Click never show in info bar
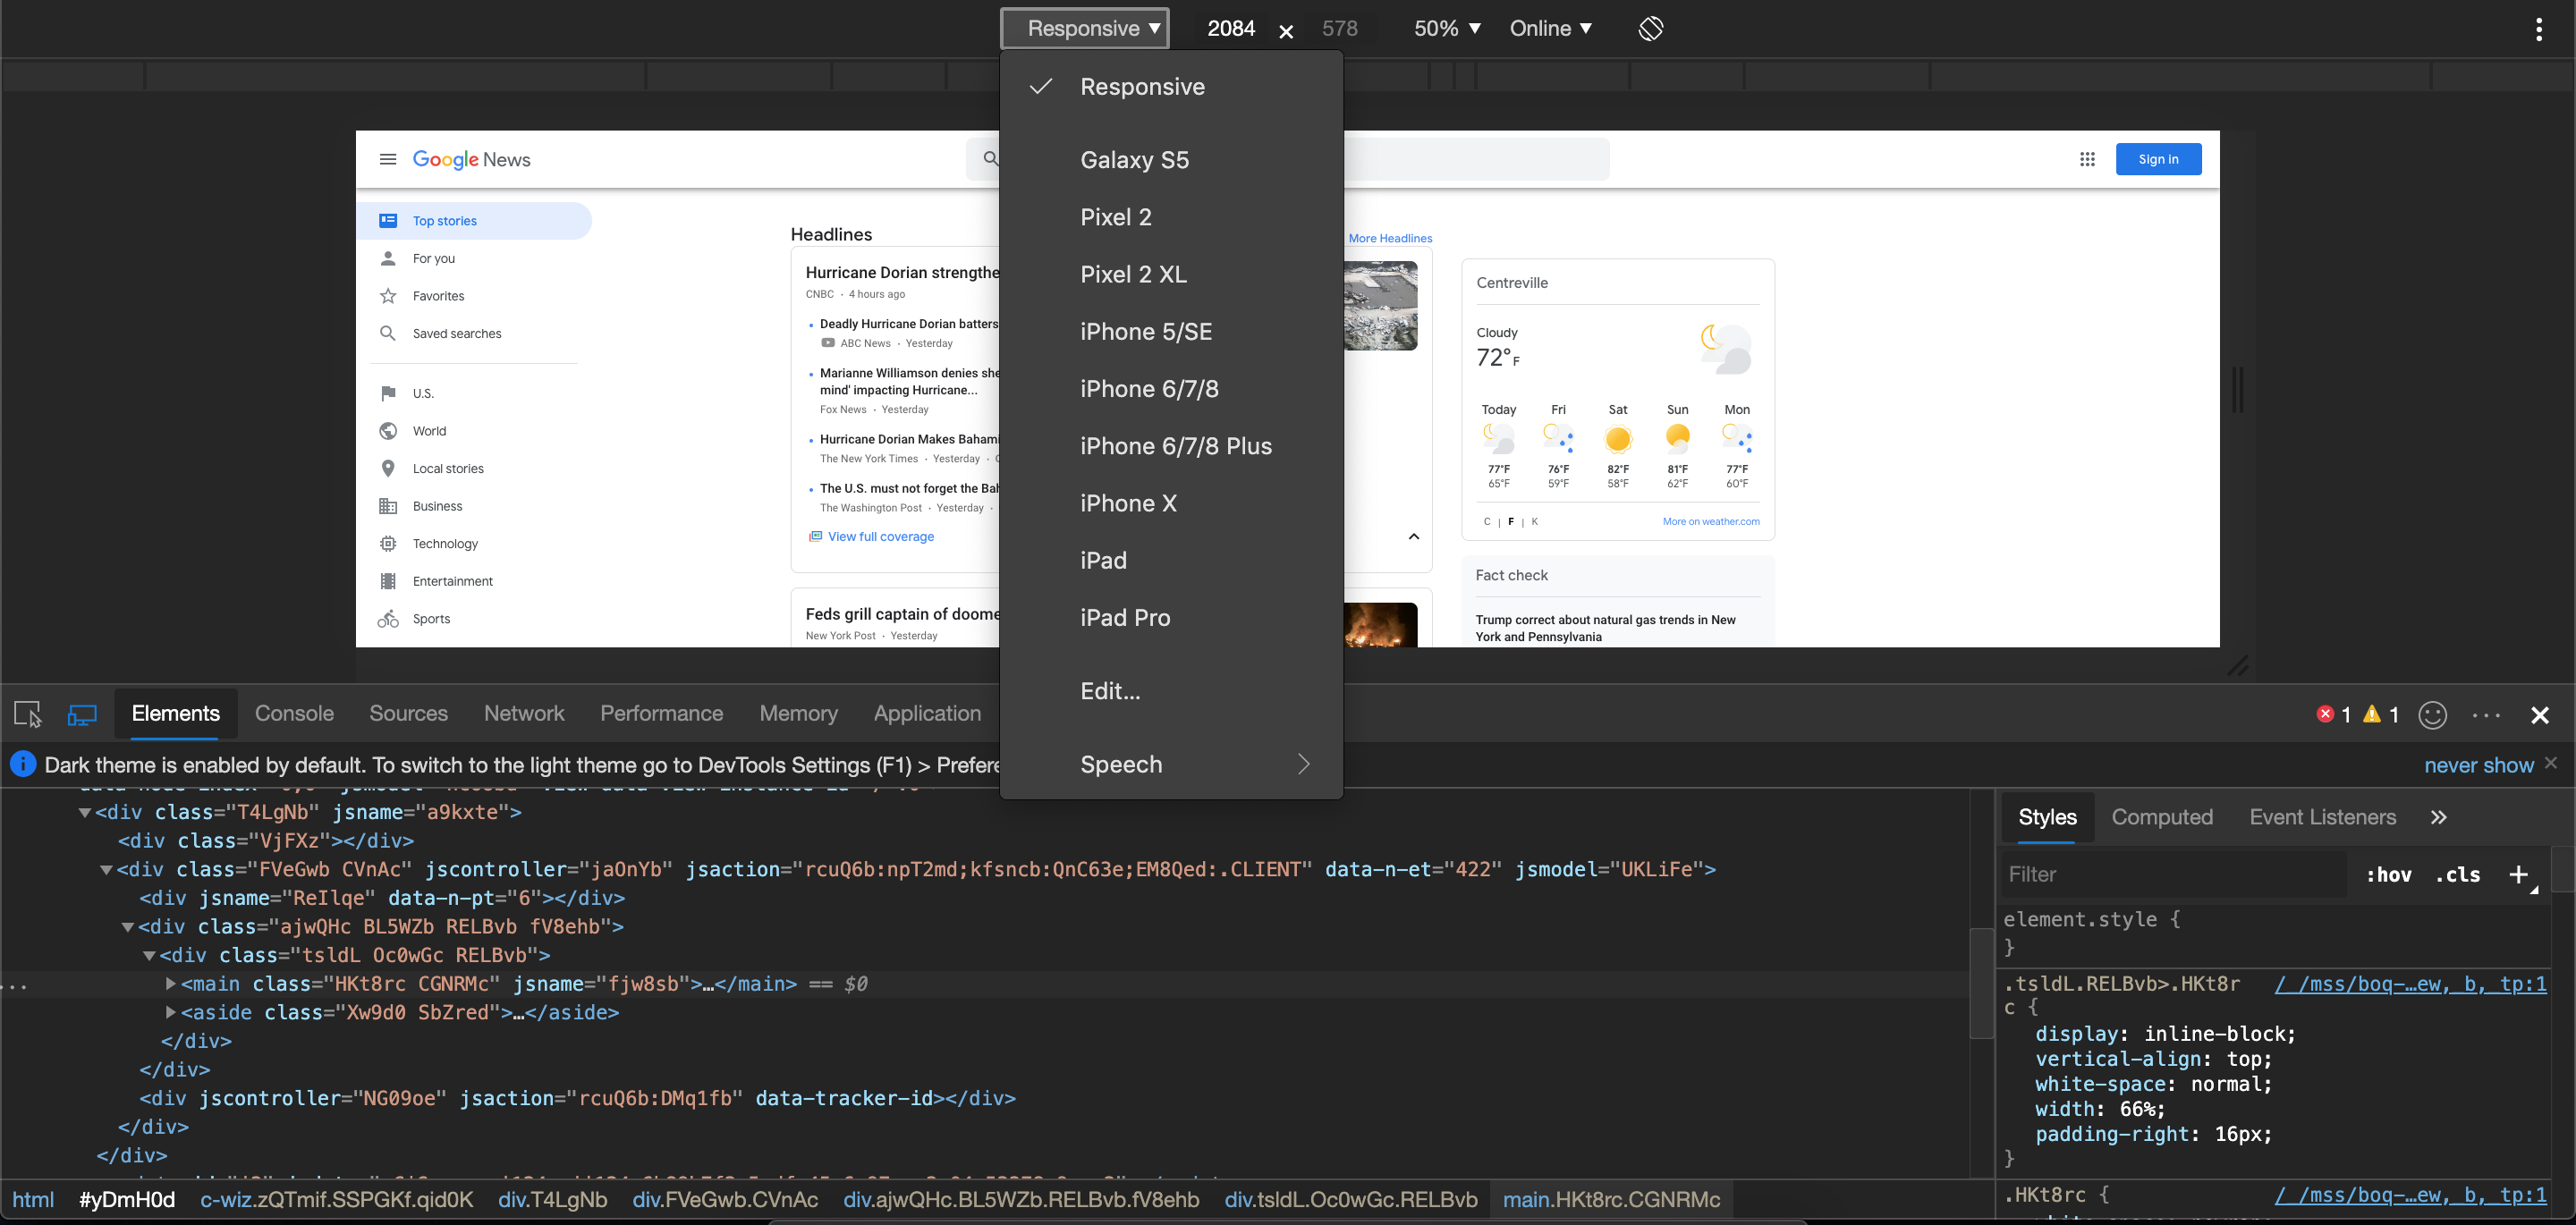Viewport: 2576px width, 1225px height. pos(2478,765)
